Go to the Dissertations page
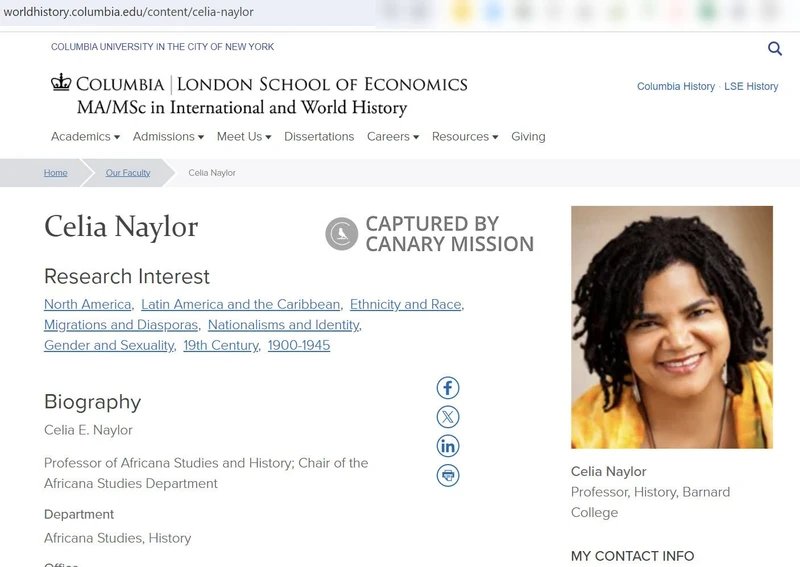The image size is (800, 567). (319, 137)
